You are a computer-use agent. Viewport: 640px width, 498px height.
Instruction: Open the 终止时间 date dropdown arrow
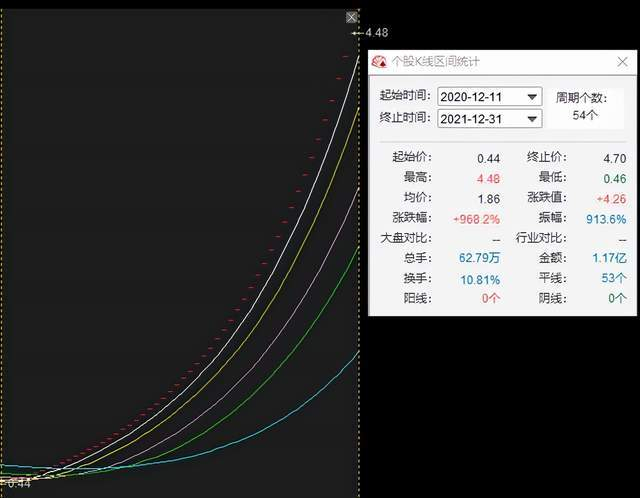(x=532, y=119)
